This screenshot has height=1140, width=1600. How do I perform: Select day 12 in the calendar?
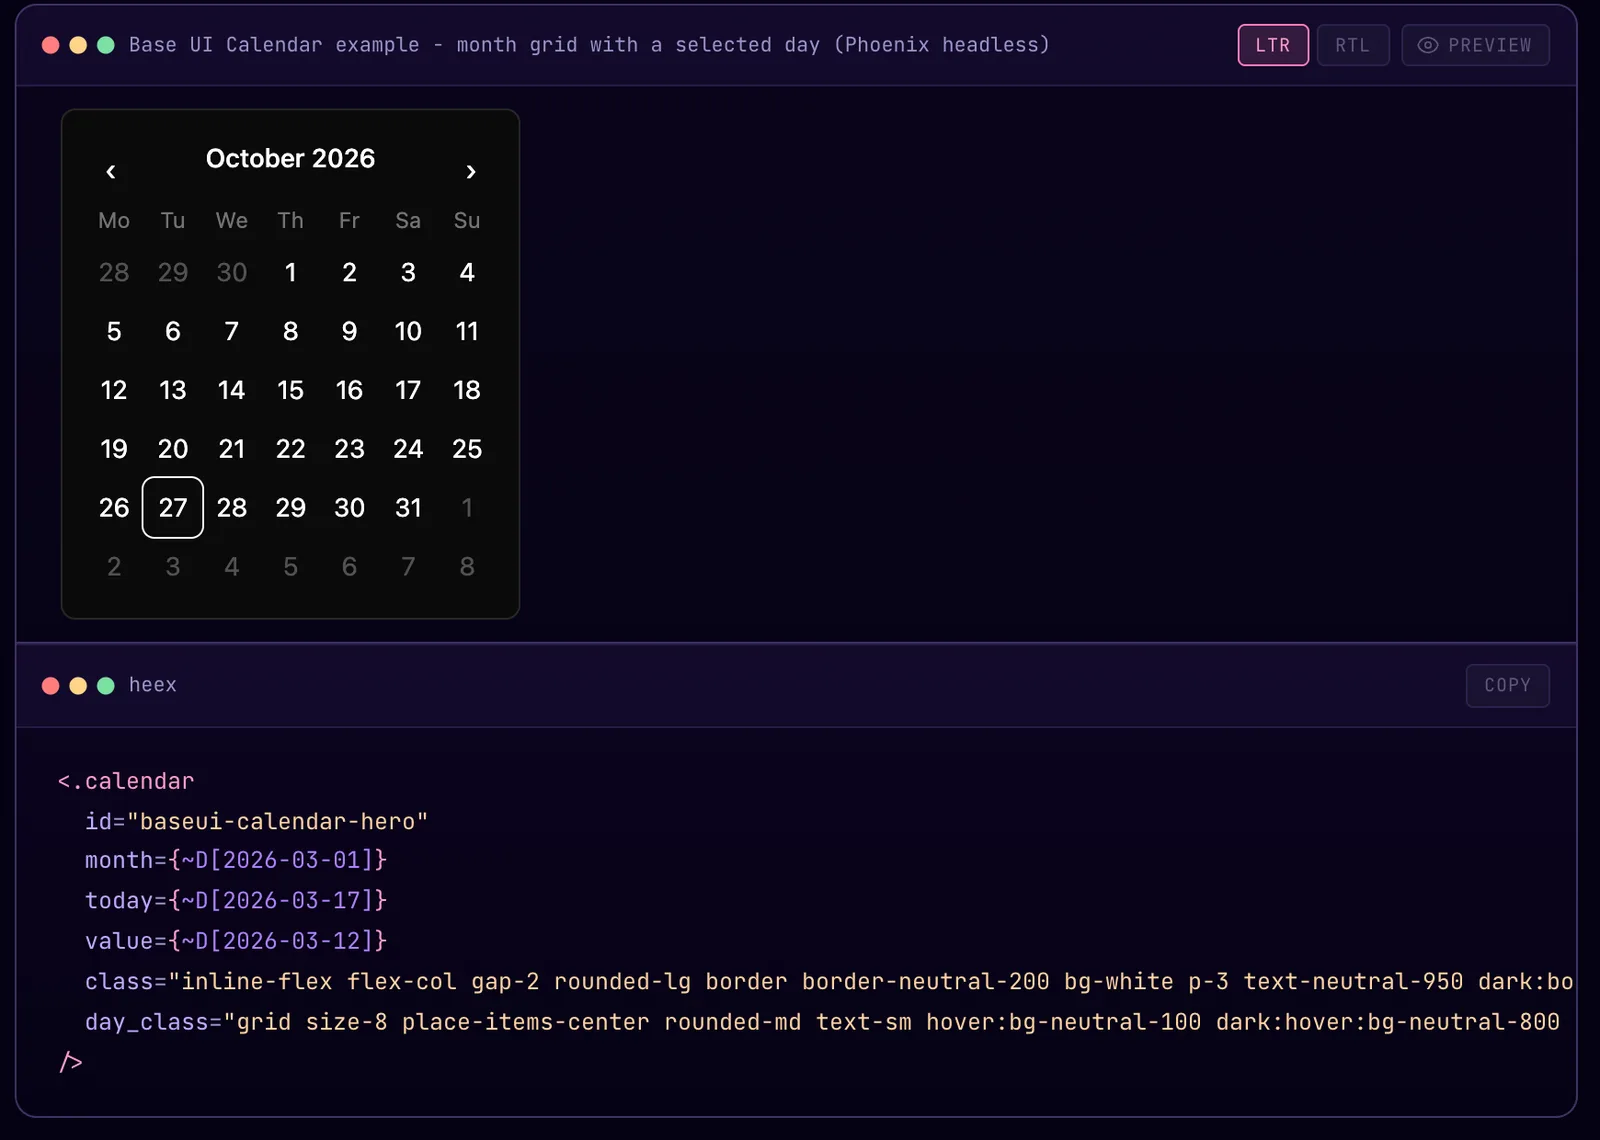114,390
